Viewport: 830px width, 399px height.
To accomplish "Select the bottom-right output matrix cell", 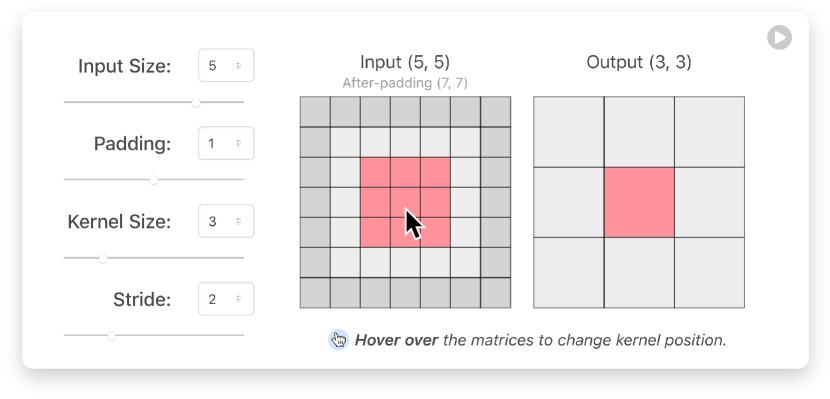I will click(x=709, y=273).
